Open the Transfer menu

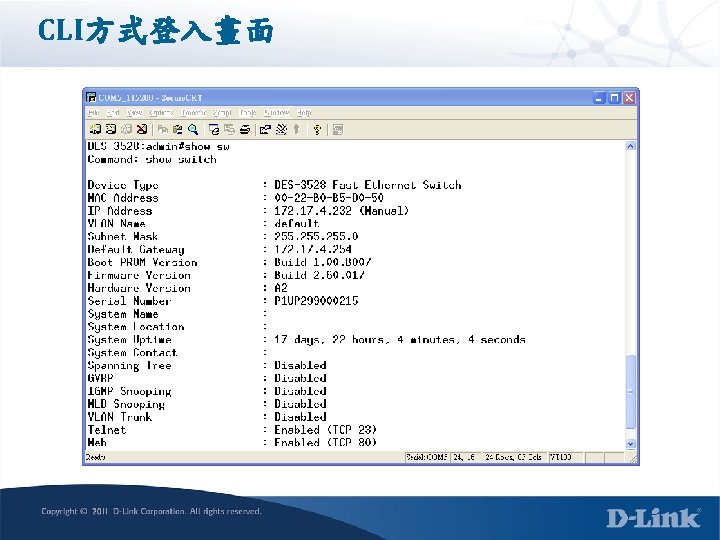pos(193,112)
